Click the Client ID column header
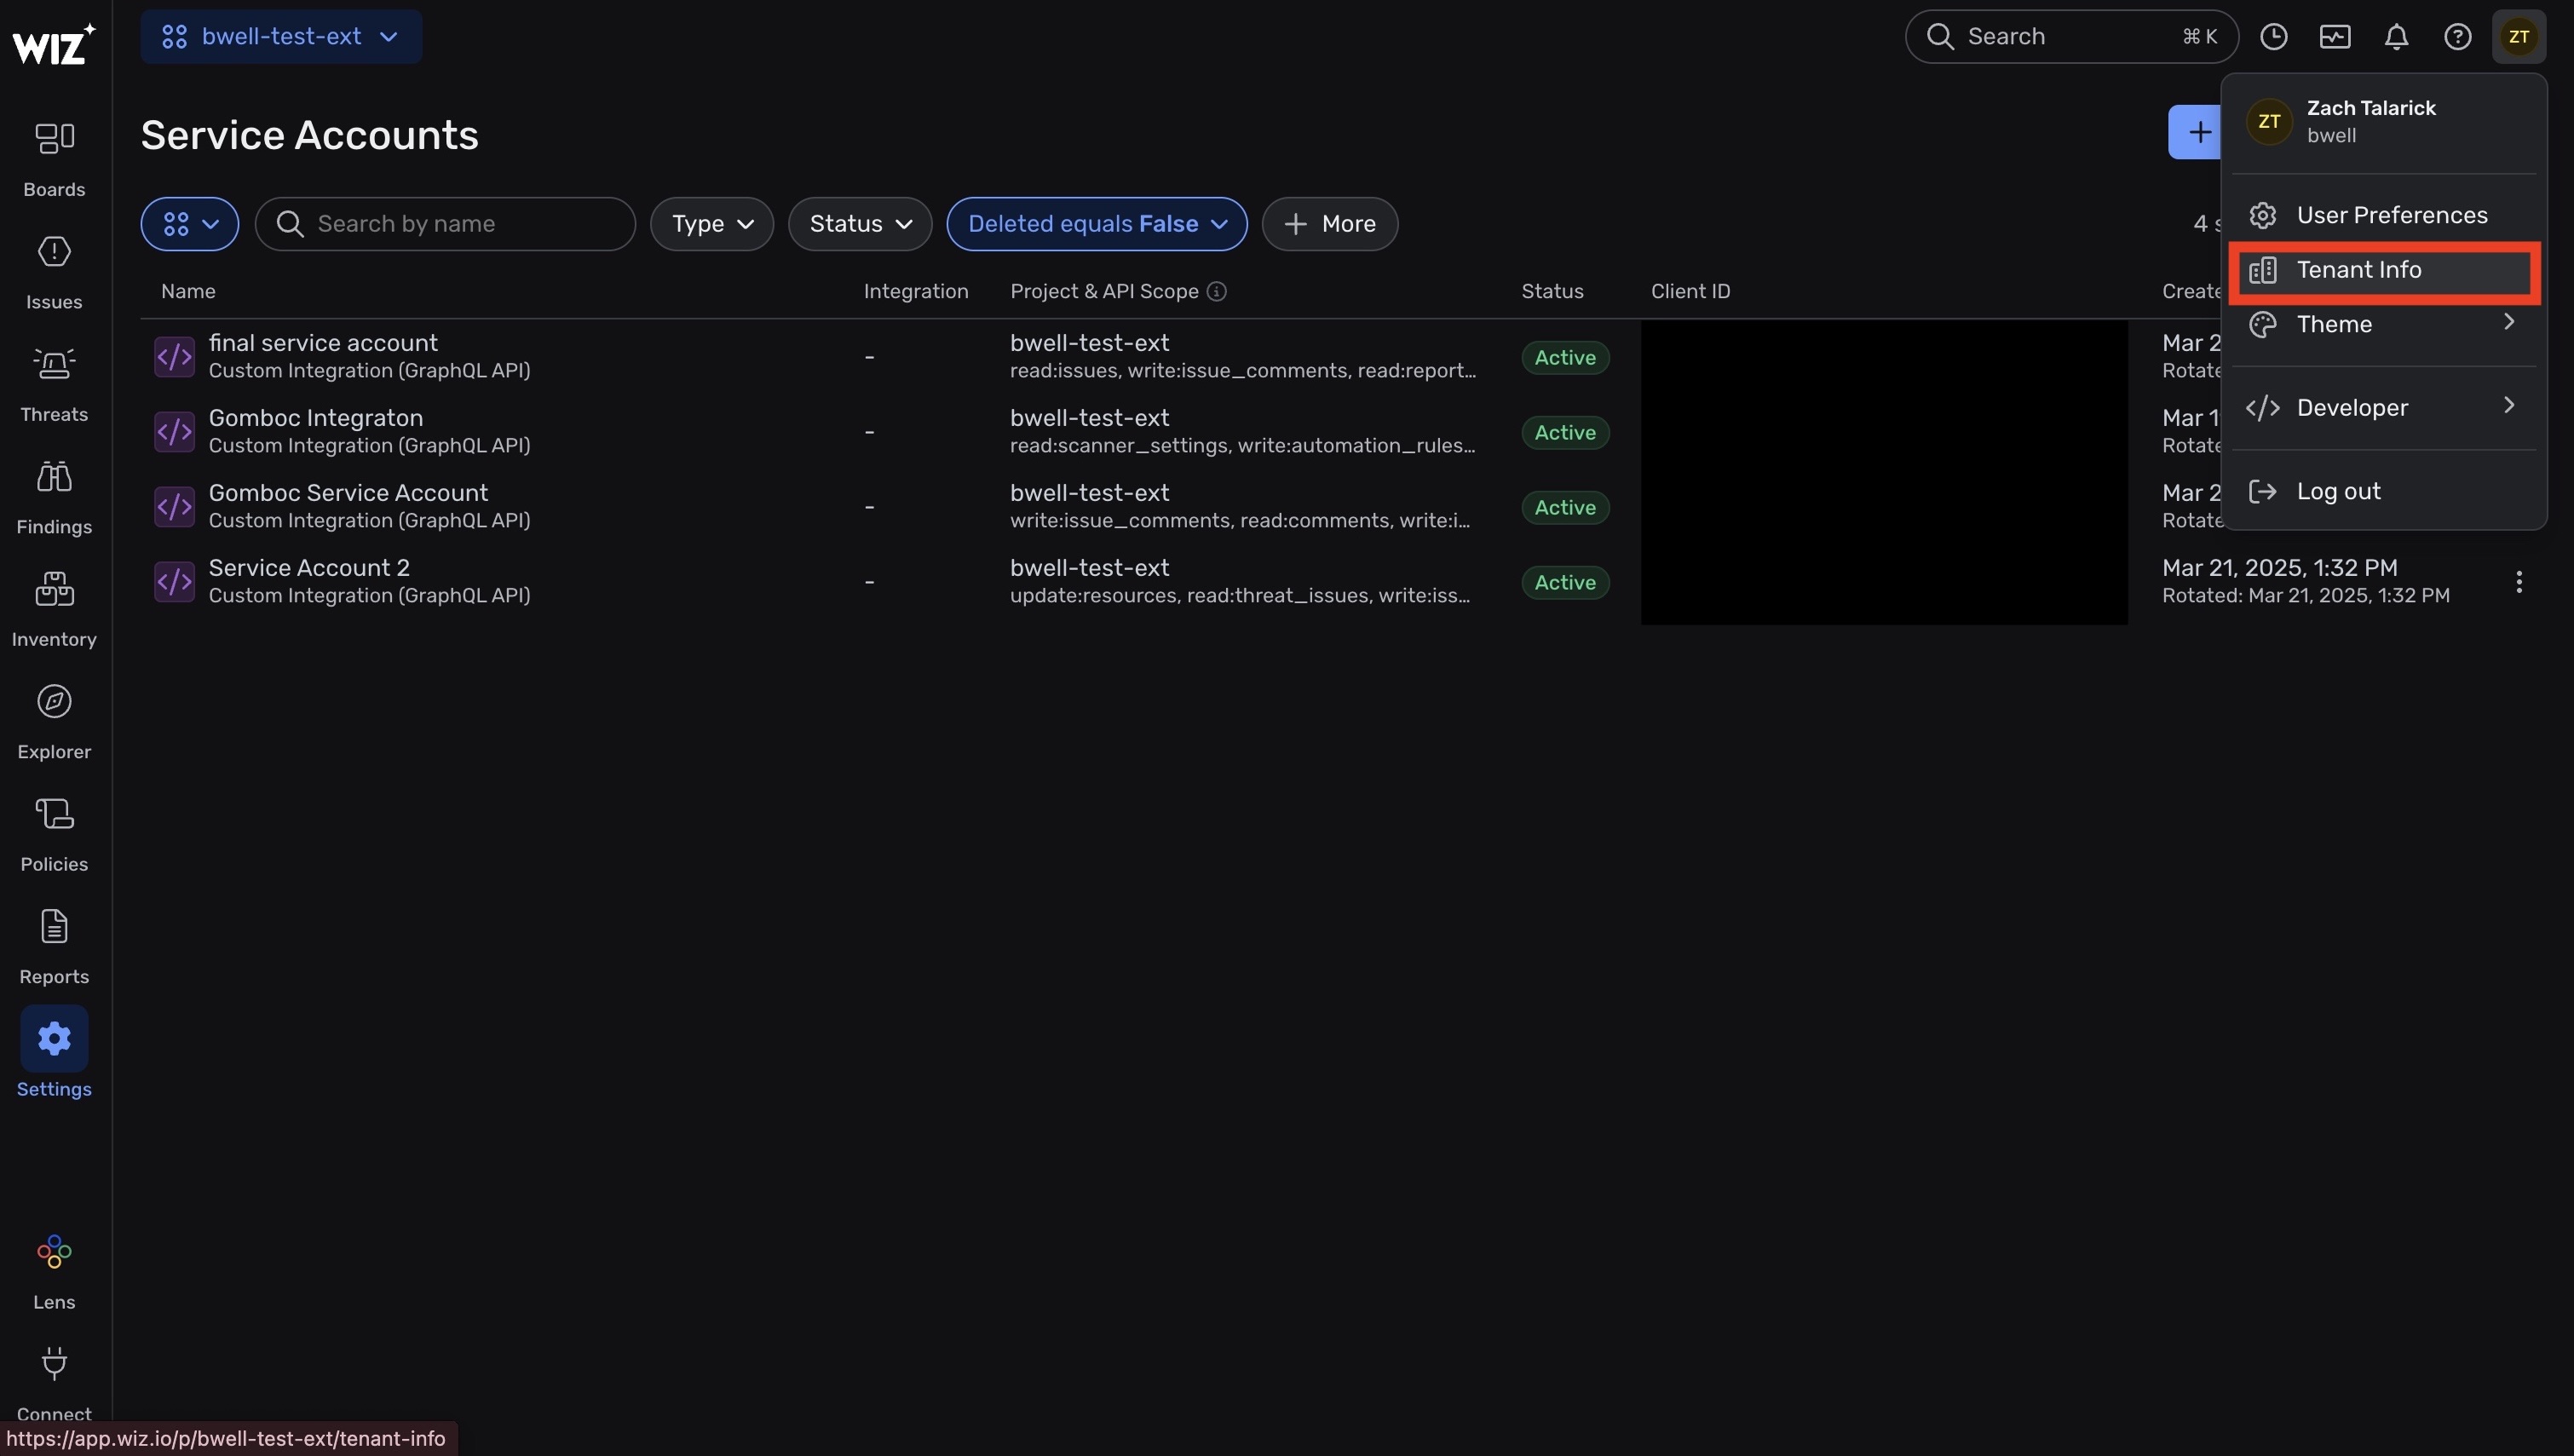 click(1690, 291)
